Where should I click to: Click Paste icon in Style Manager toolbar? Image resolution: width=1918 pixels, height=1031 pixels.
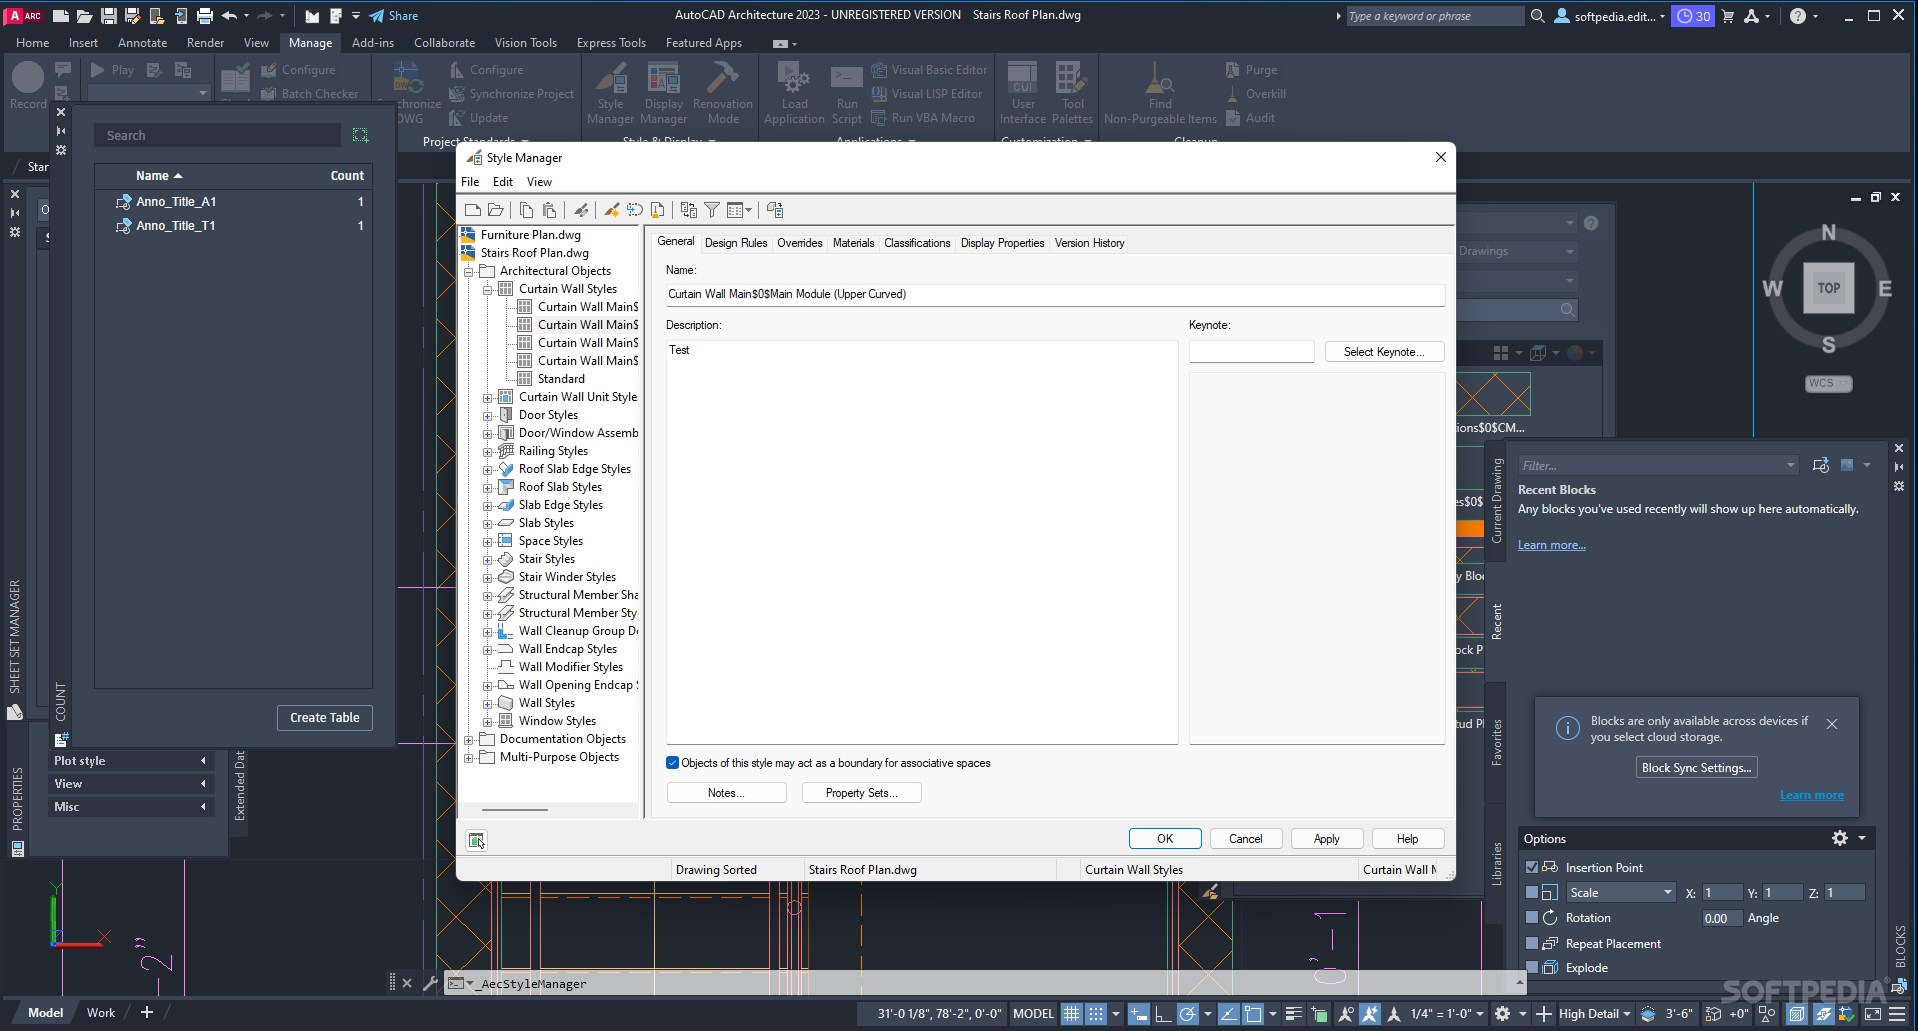549,210
